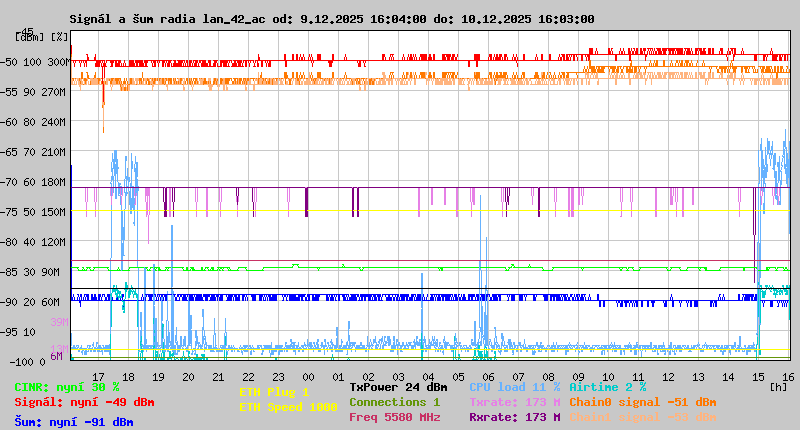Select the Freq 5580 MHz legend label

click(394, 417)
